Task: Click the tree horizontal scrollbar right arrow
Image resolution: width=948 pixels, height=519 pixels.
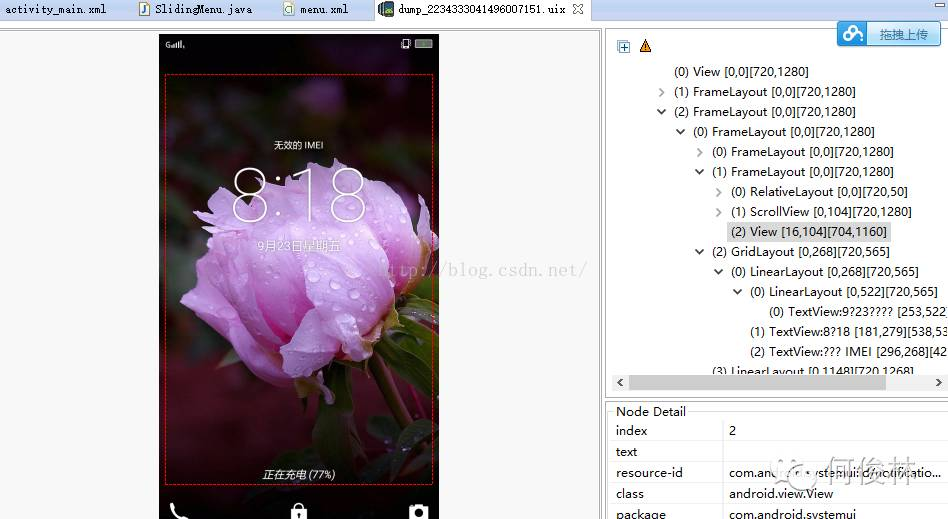Action: point(938,382)
